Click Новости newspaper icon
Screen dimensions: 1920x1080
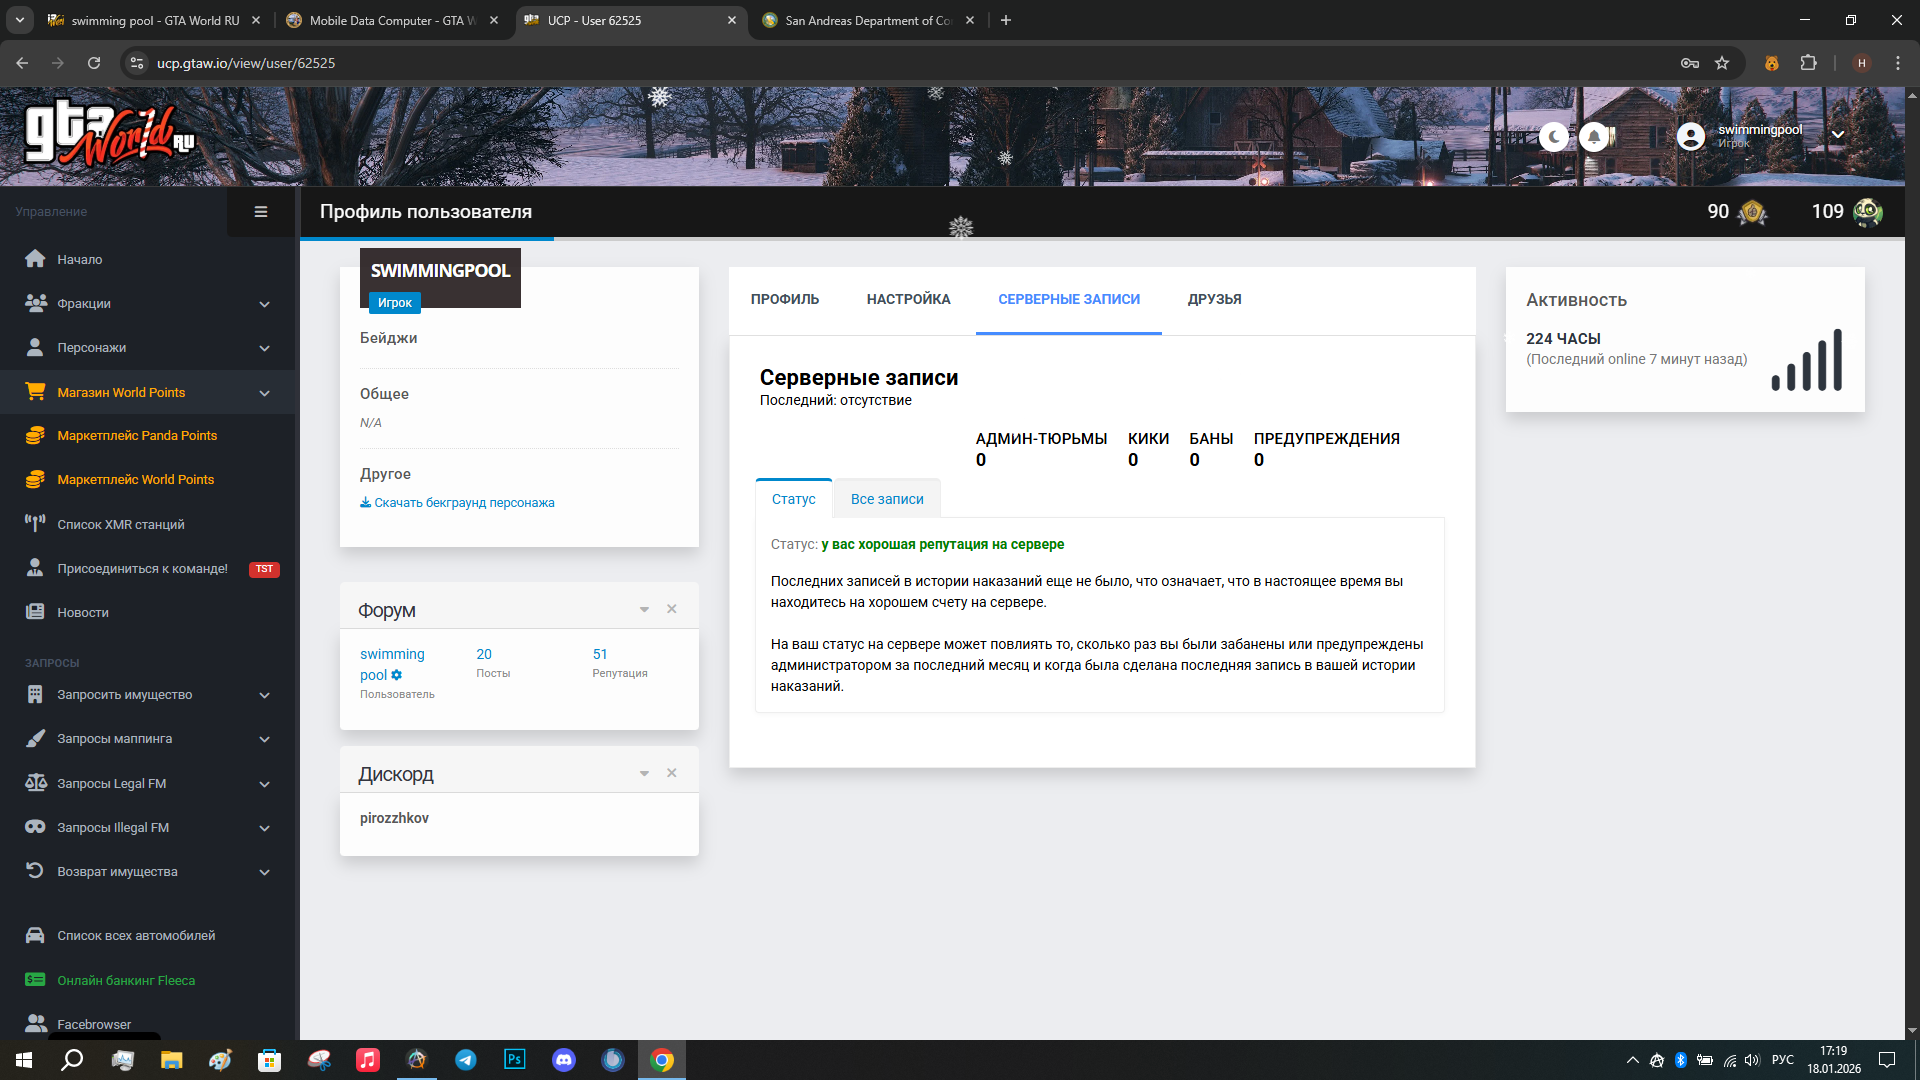click(35, 612)
